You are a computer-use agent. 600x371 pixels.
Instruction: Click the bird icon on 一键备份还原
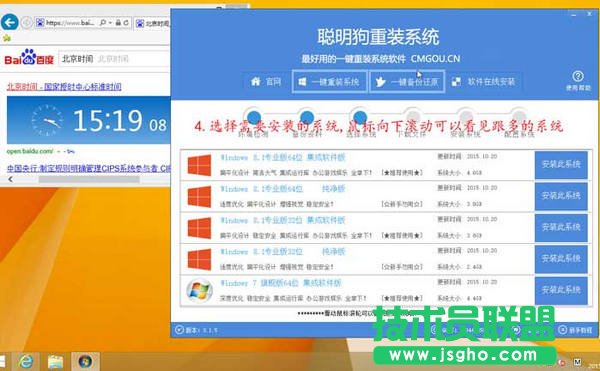380,81
